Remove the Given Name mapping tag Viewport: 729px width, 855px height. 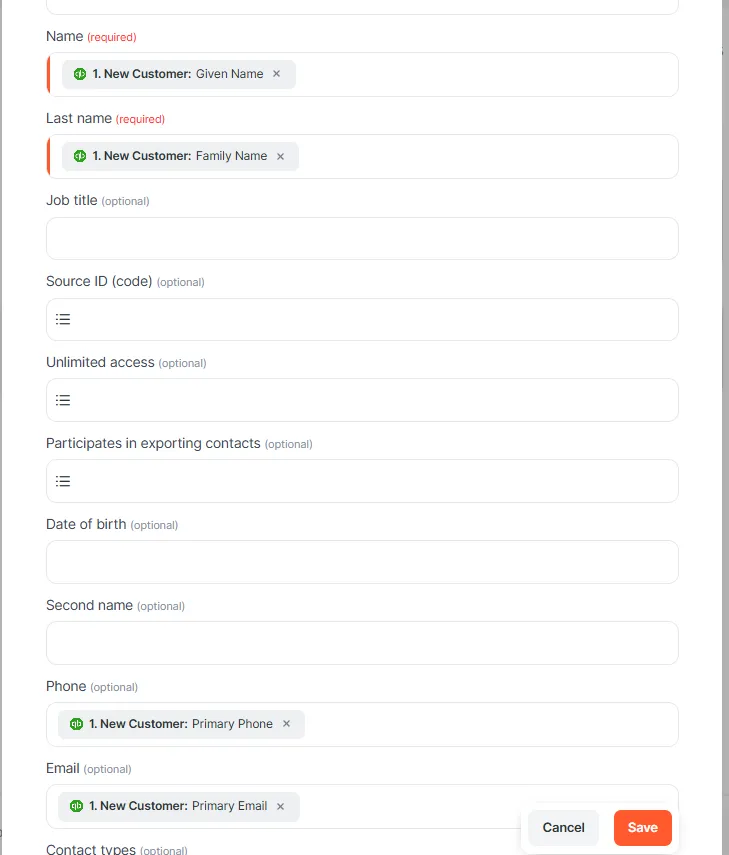277,74
